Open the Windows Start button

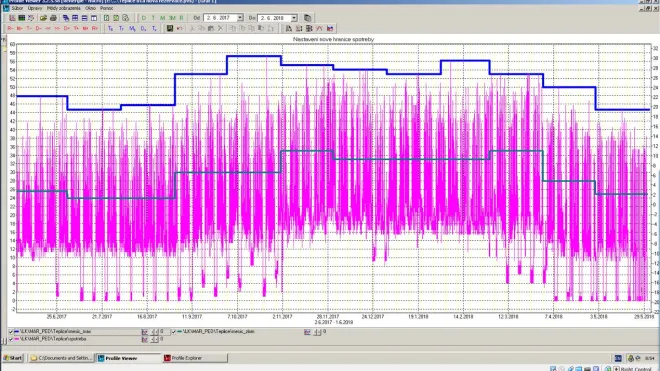tap(13, 358)
